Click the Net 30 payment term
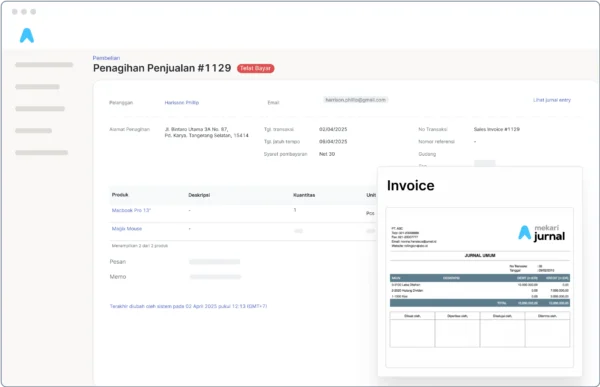 (327, 154)
